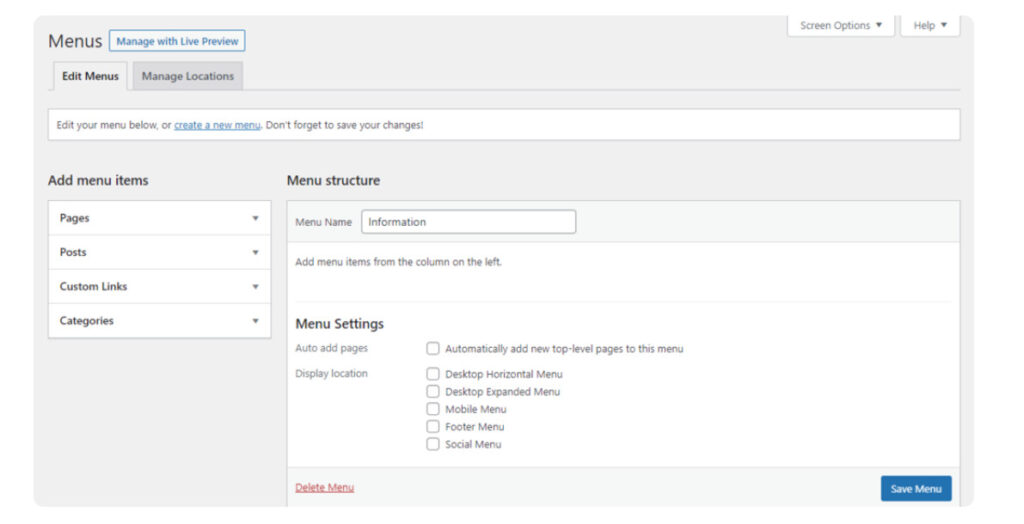Open the Screen Options dropdown

841,26
